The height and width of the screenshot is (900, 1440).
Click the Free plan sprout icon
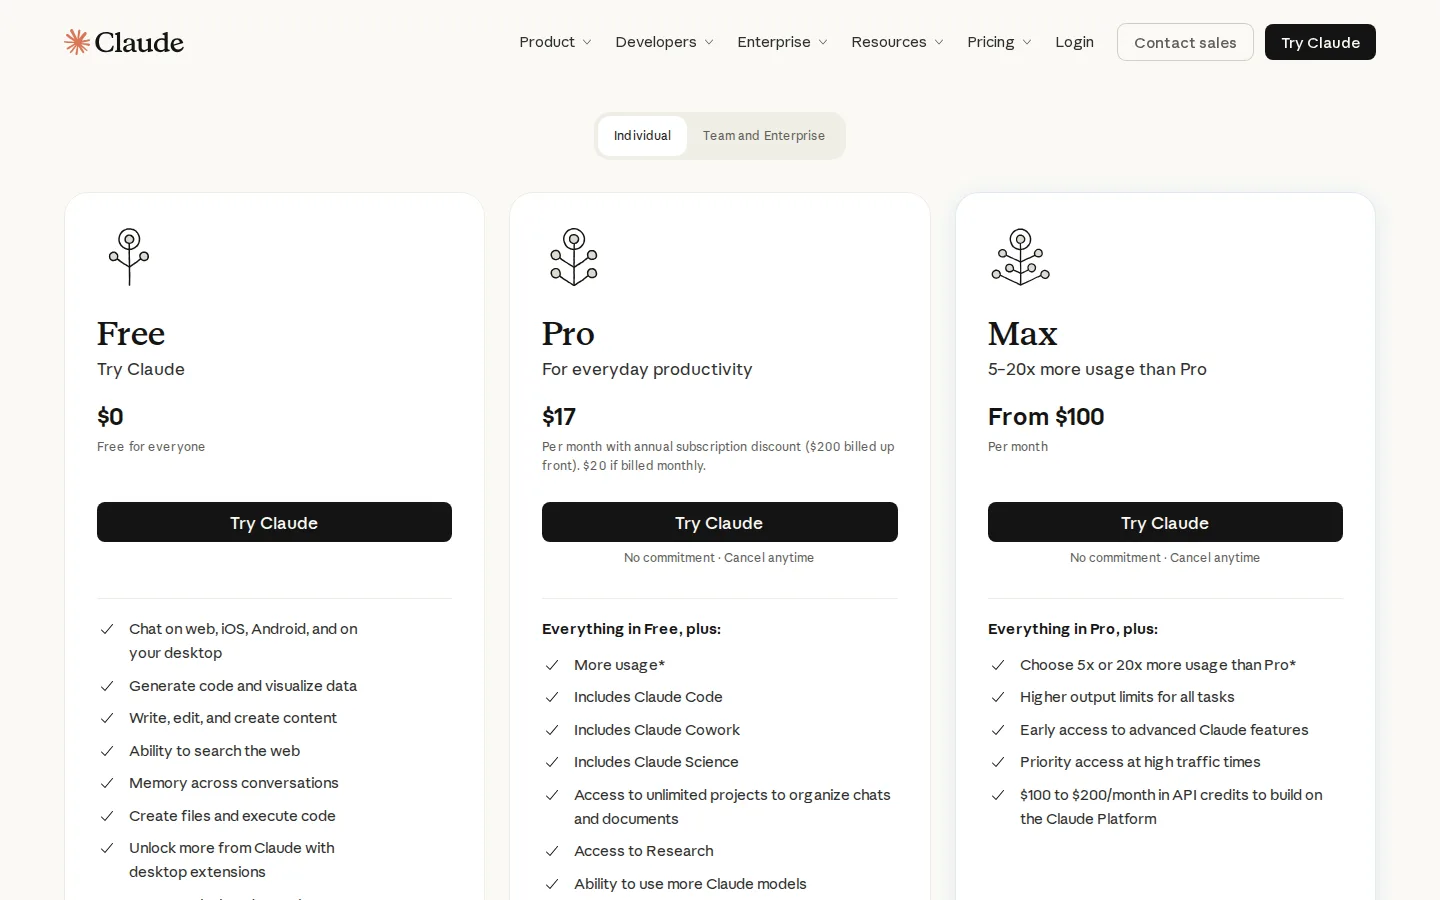tap(129, 257)
